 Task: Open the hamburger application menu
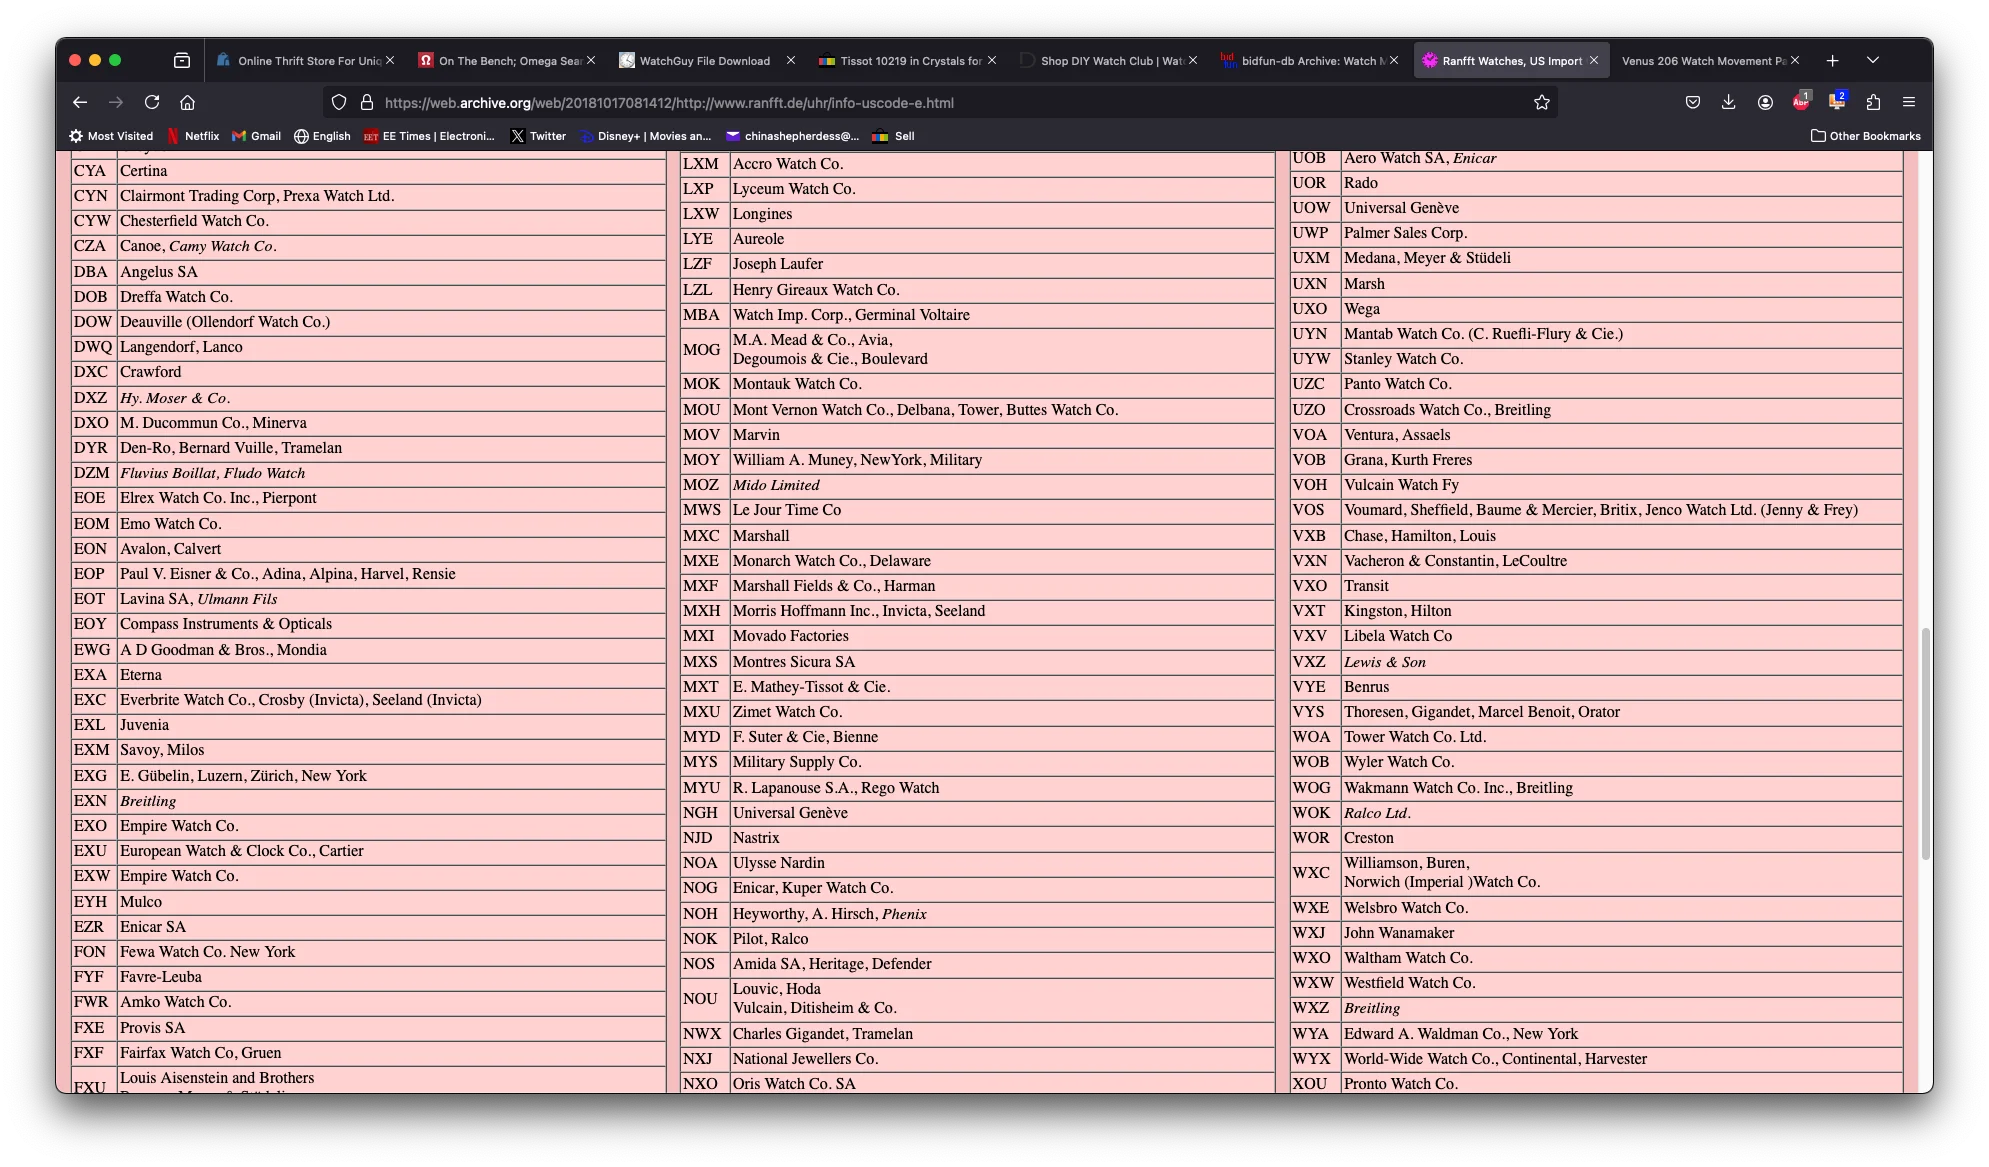1908,102
